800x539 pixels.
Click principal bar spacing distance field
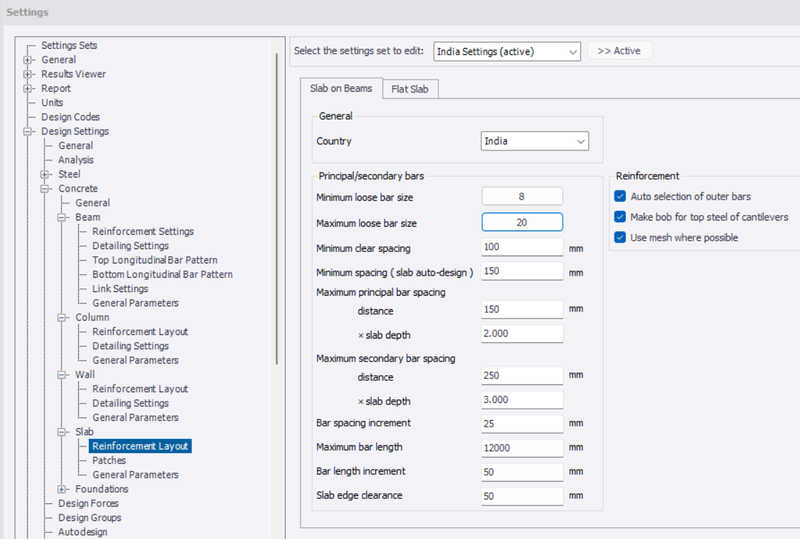pyautogui.click(x=522, y=309)
